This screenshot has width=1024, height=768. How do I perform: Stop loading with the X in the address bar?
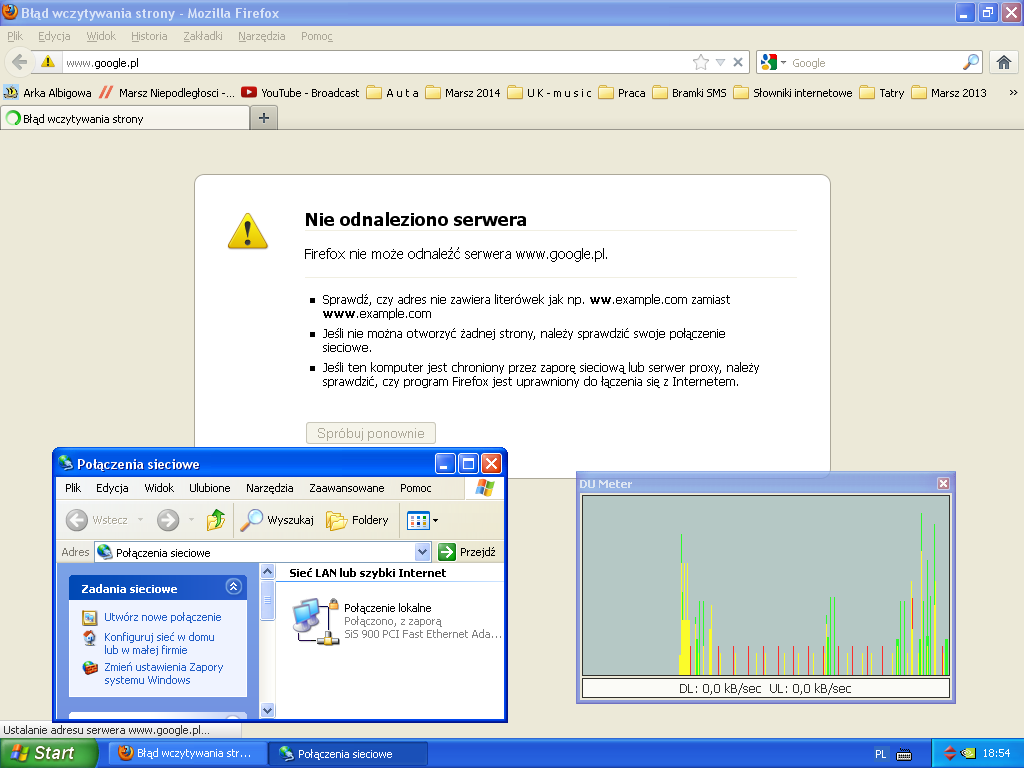point(738,62)
